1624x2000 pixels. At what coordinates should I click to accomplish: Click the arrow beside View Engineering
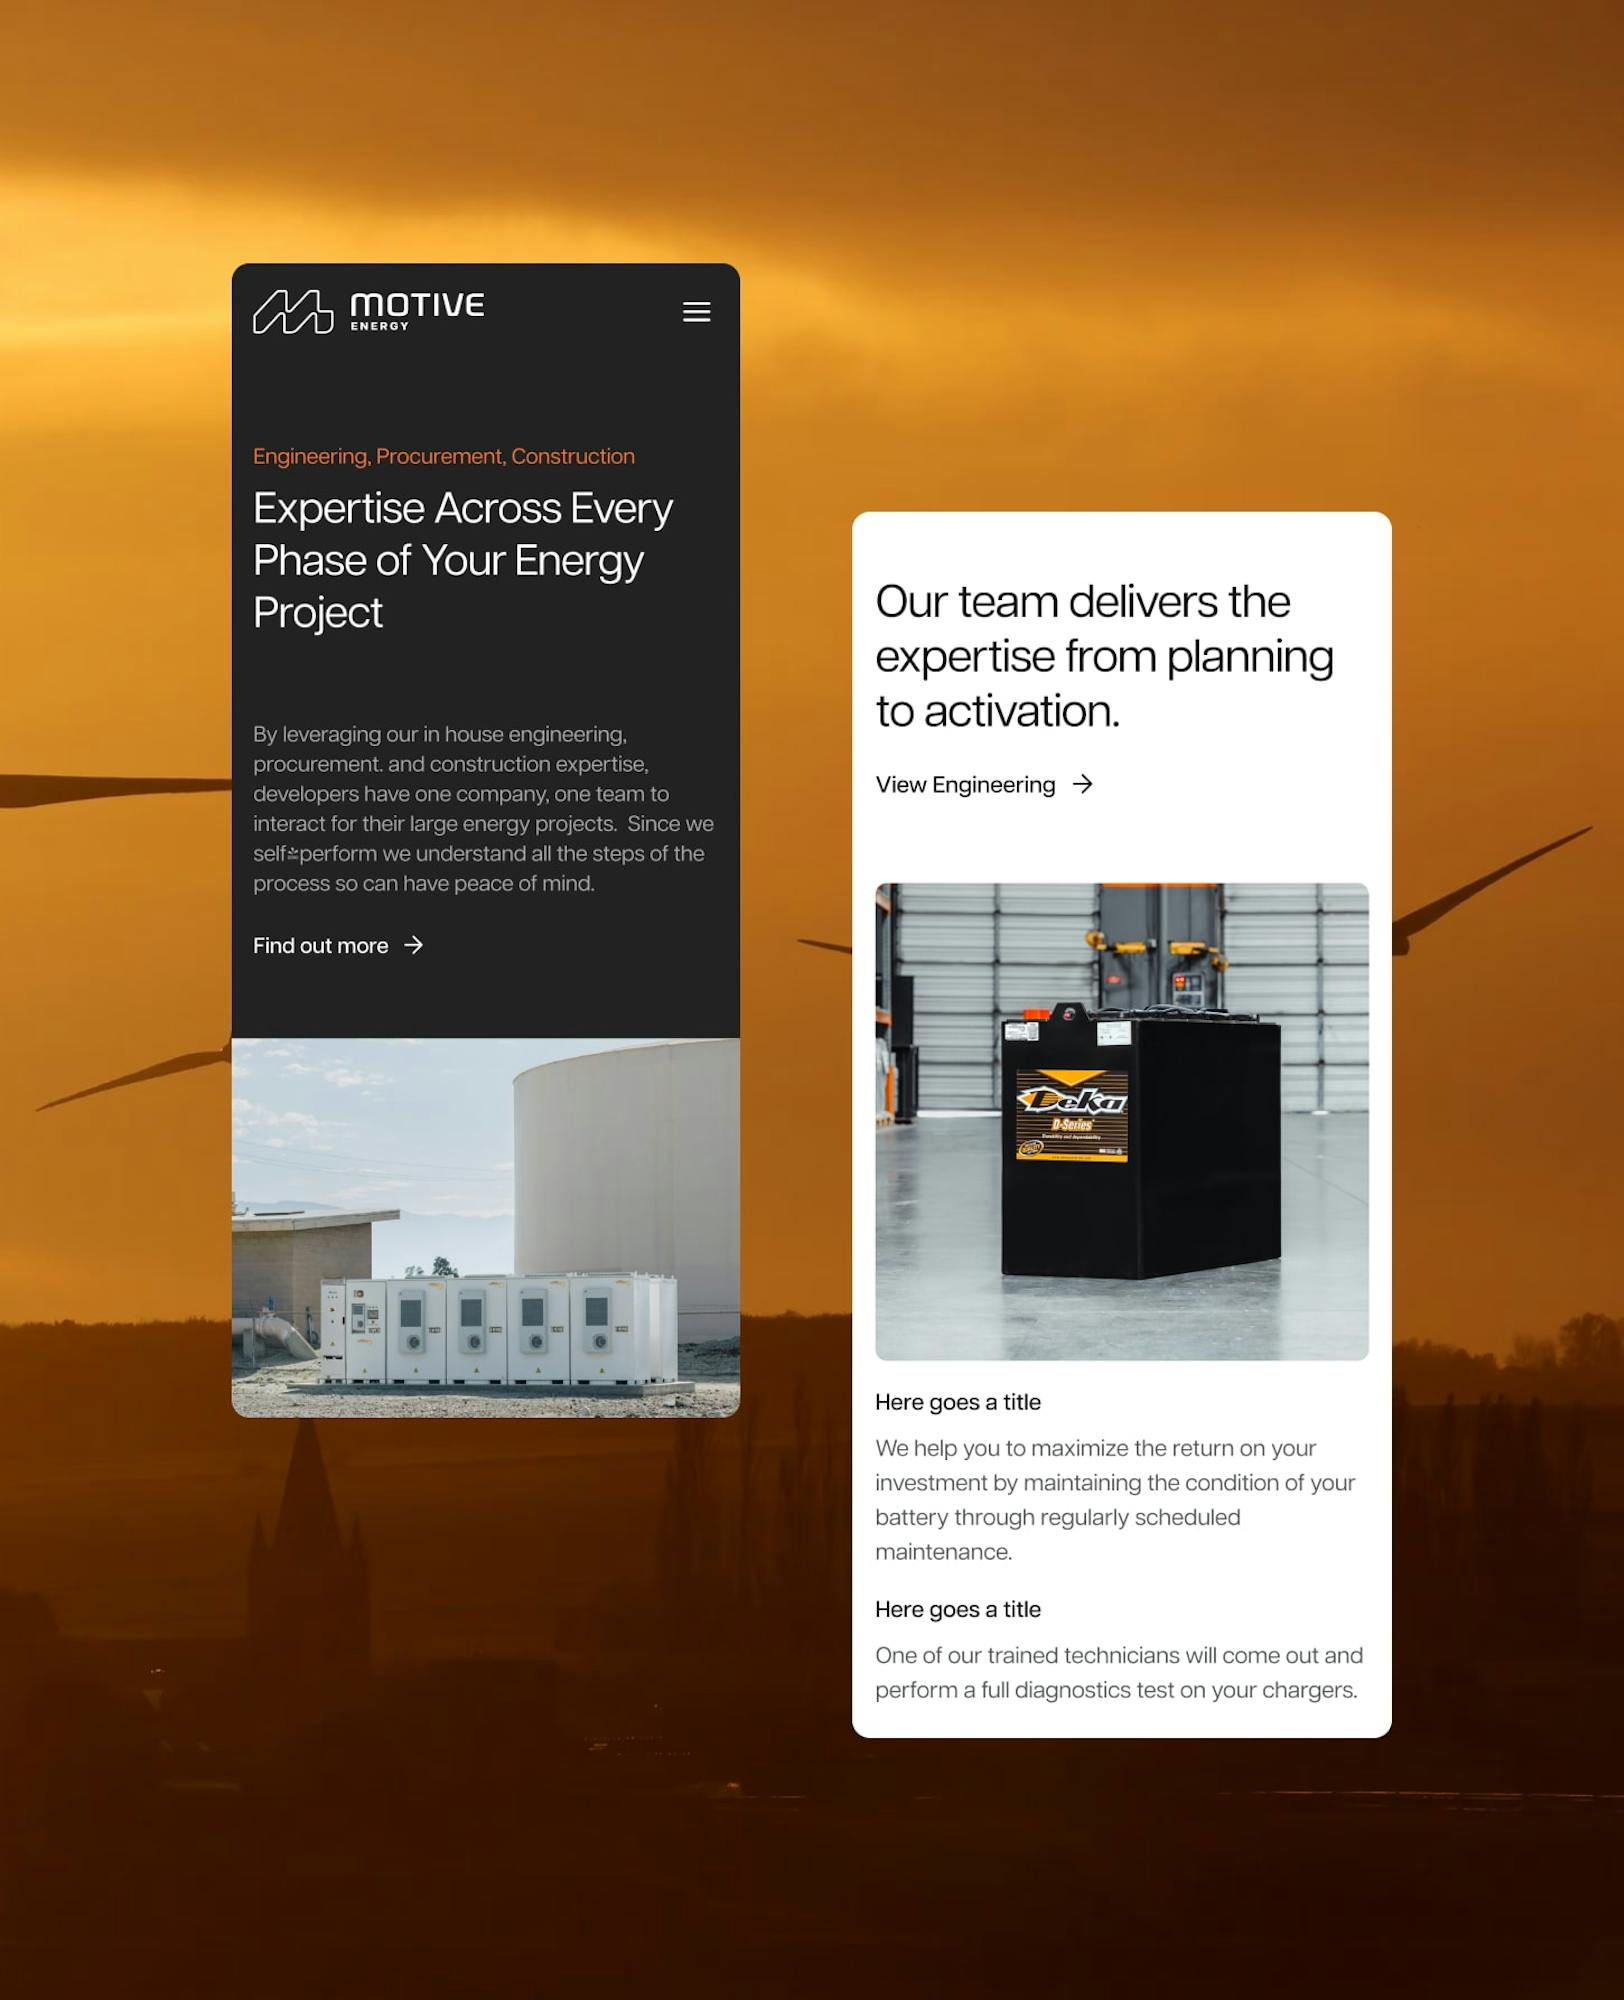tap(1082, 784)
